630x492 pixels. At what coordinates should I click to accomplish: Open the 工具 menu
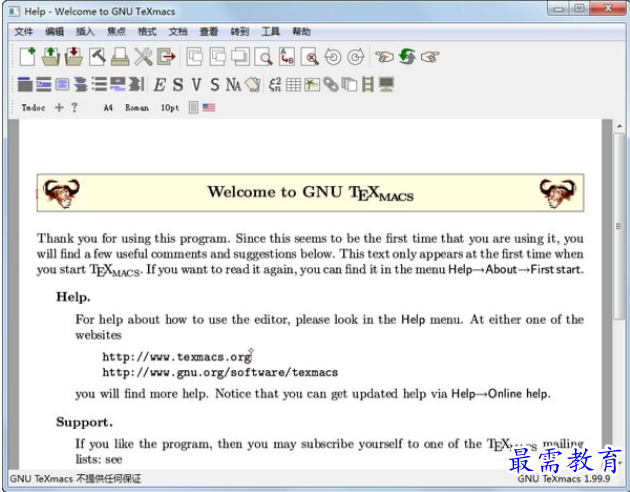[x=270, y=31]
